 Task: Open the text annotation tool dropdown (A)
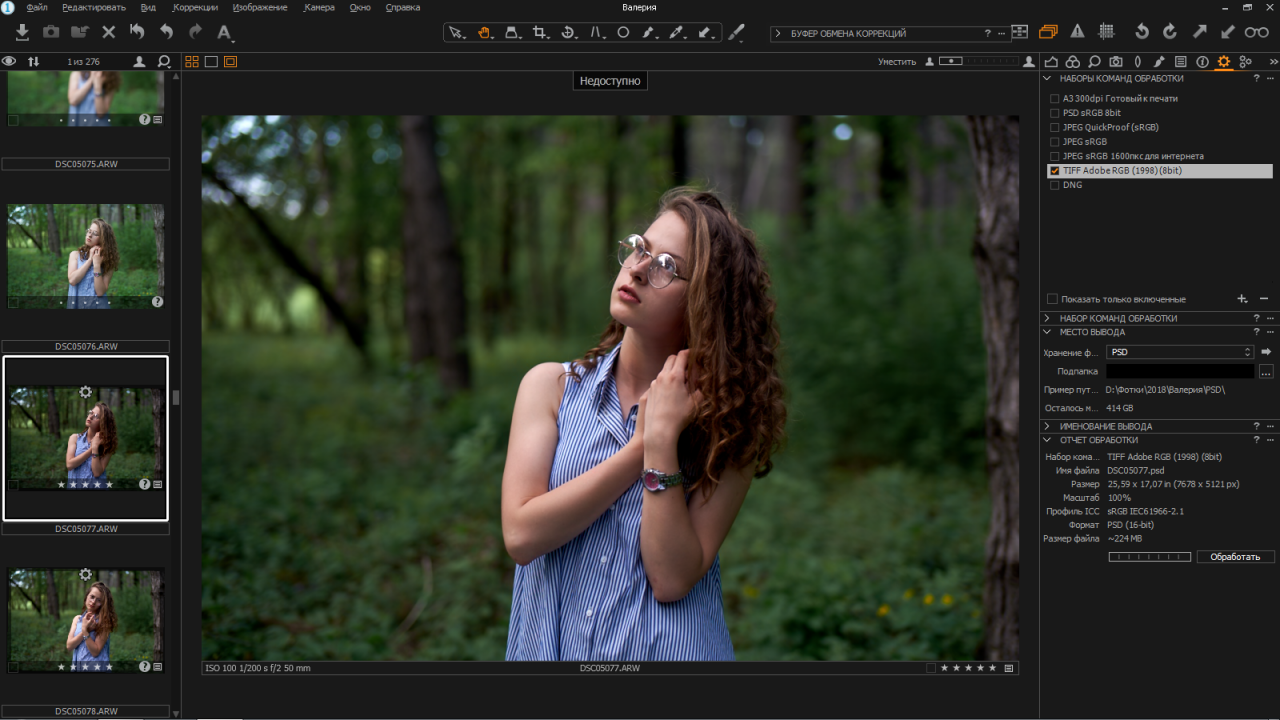click(225, 33)
